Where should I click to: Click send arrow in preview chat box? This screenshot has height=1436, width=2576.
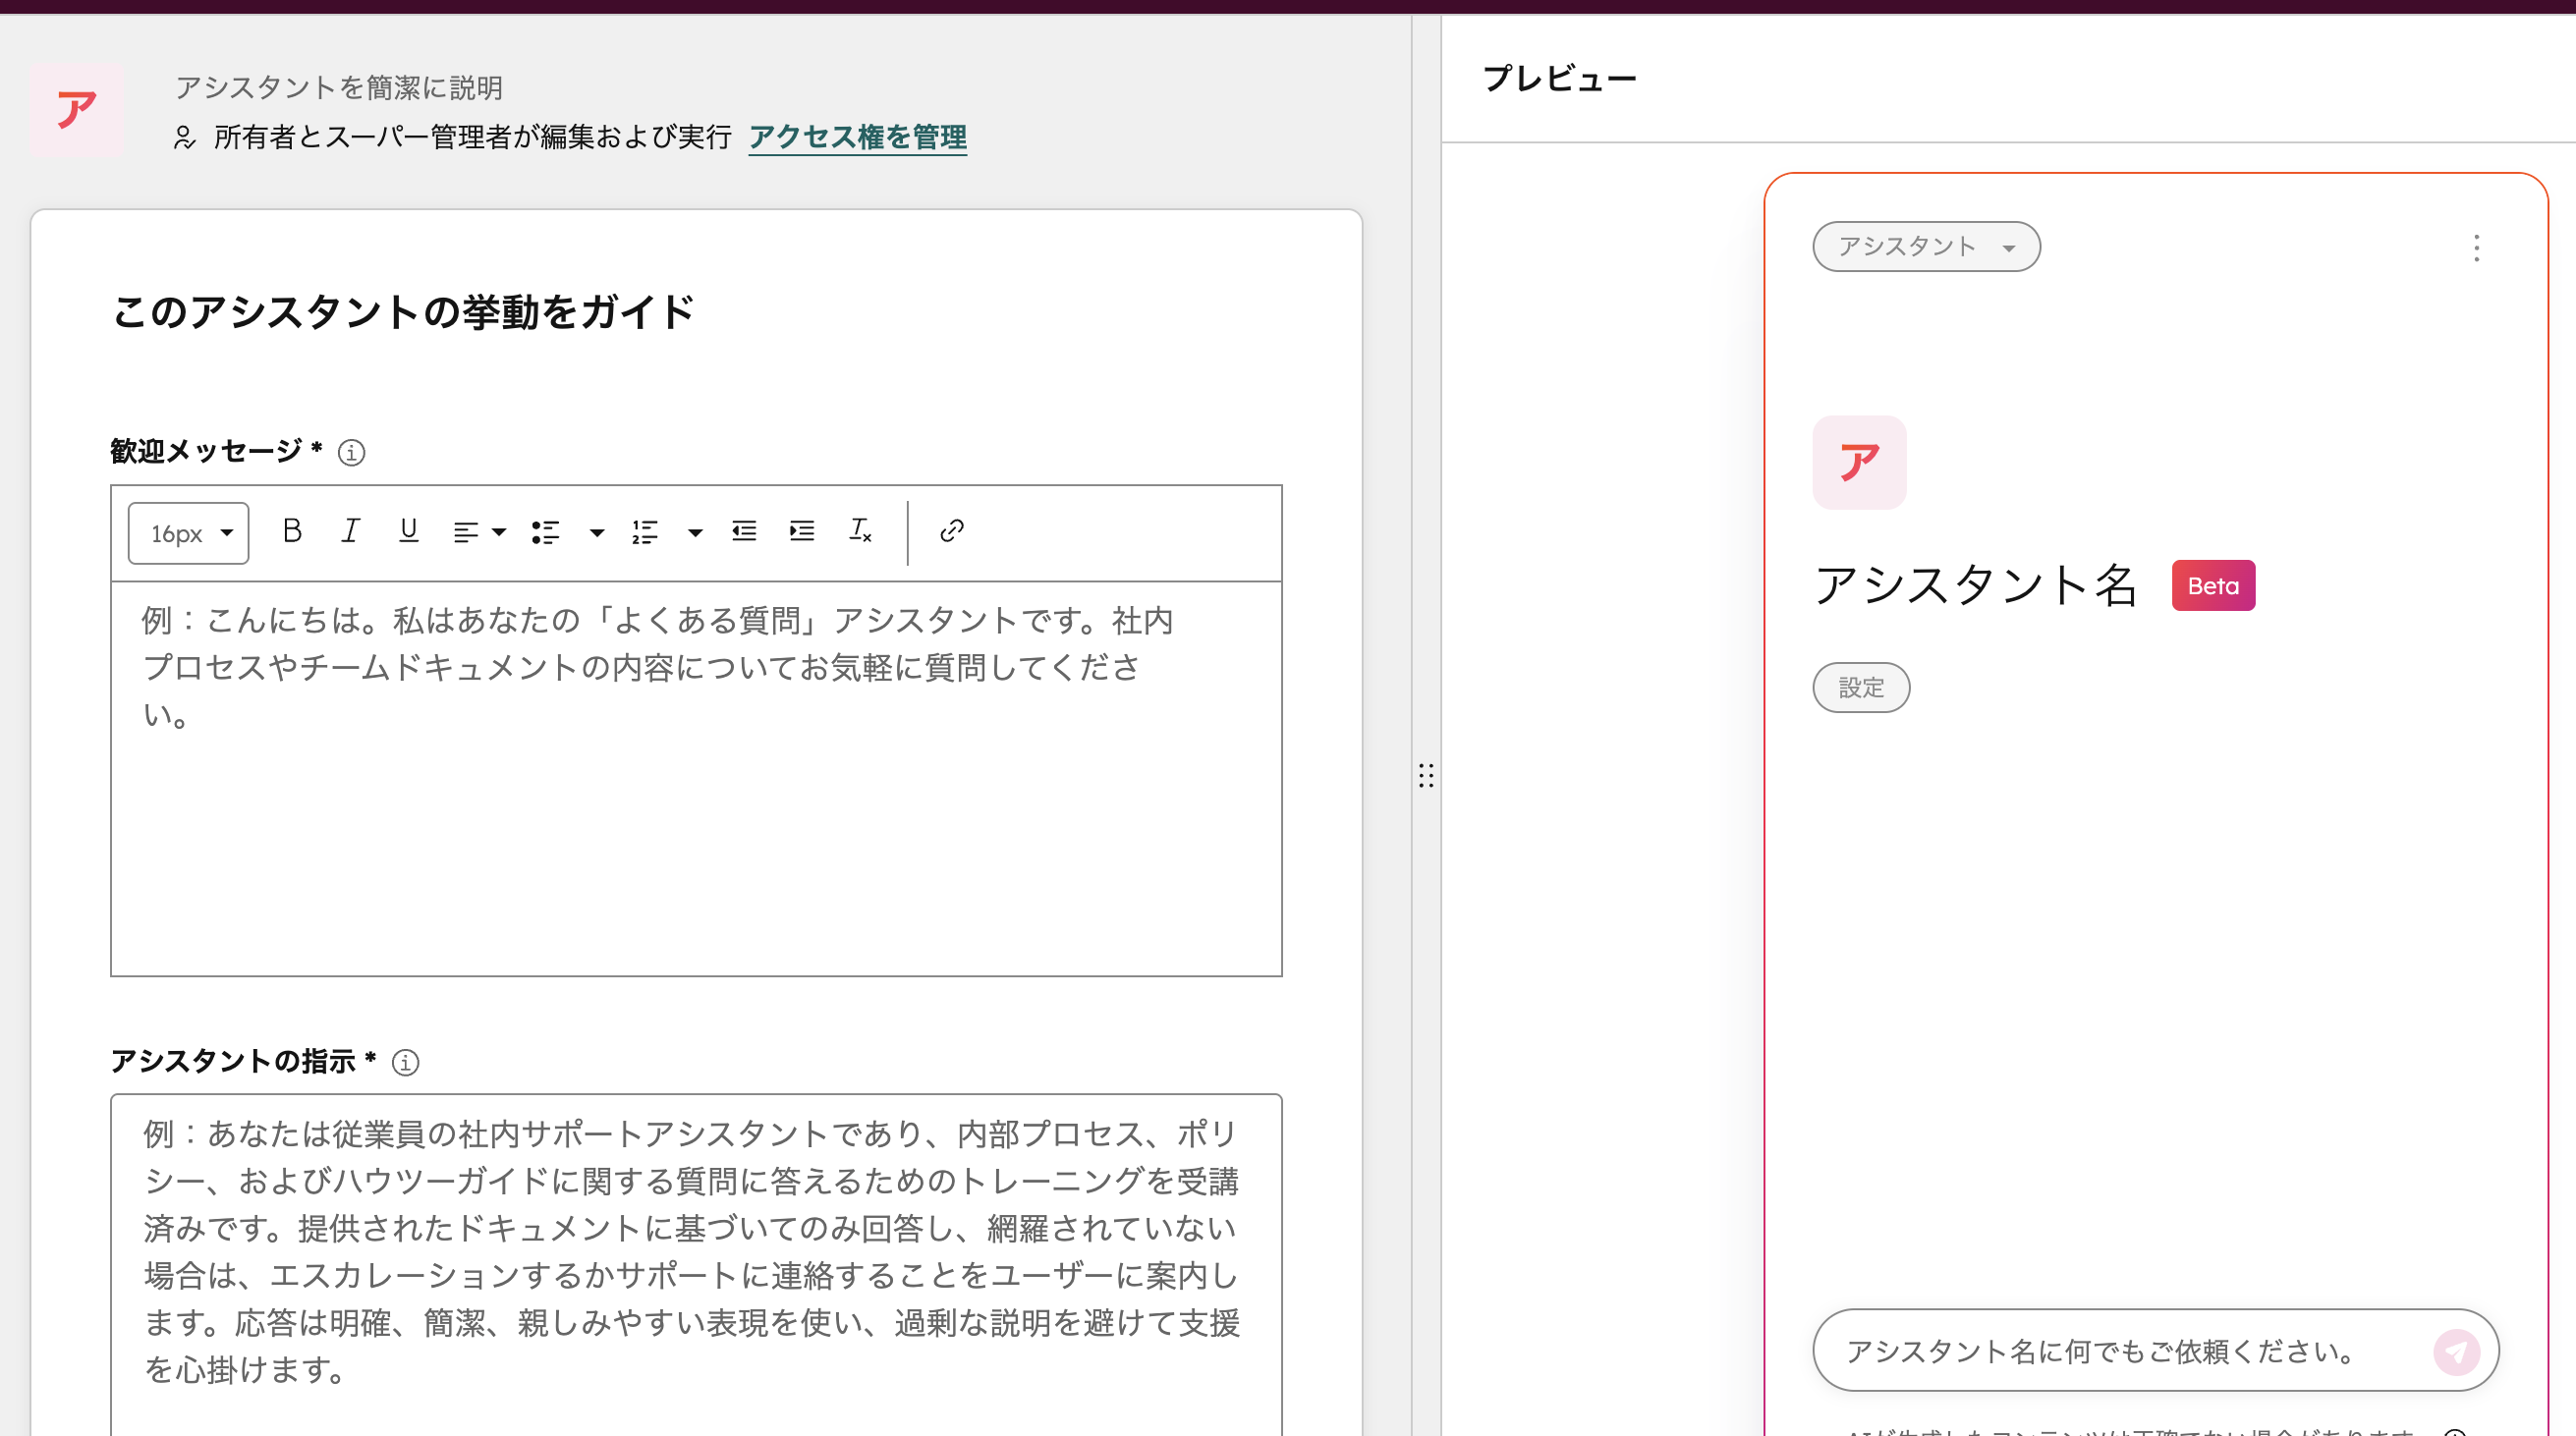[x=2456, y=1352]
